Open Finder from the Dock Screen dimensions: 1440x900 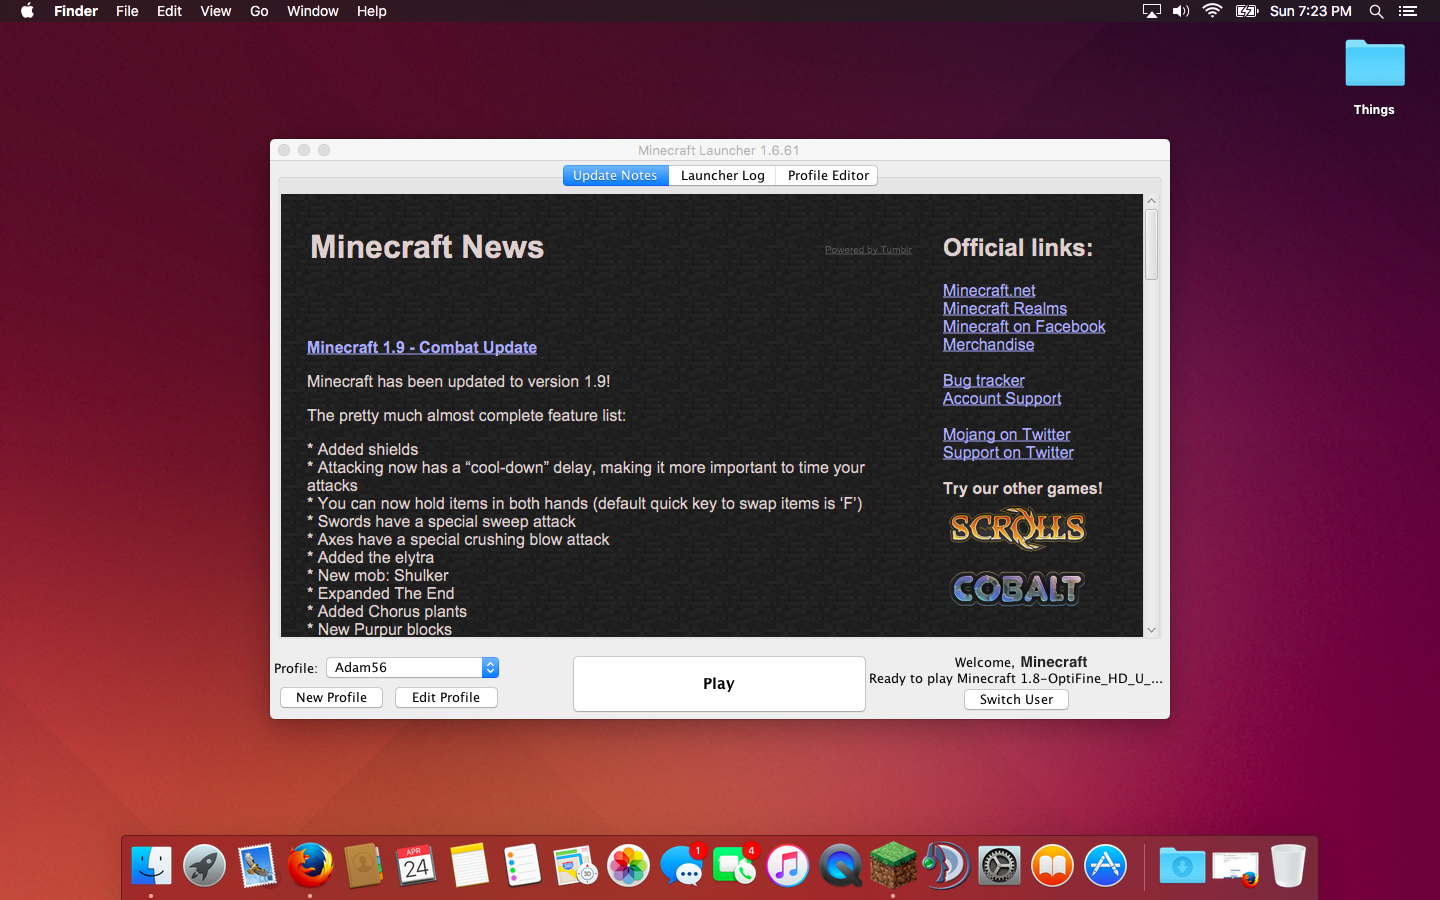[152, 866]
